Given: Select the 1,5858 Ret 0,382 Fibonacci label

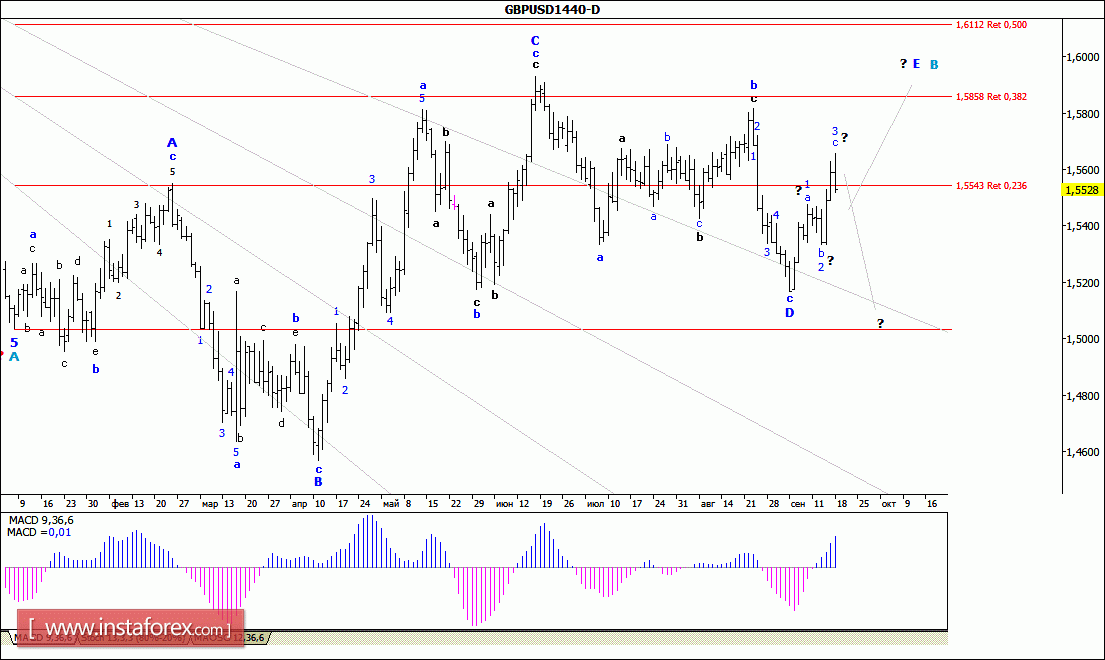Looking at the screenshot, I should [x=991, y=96].
